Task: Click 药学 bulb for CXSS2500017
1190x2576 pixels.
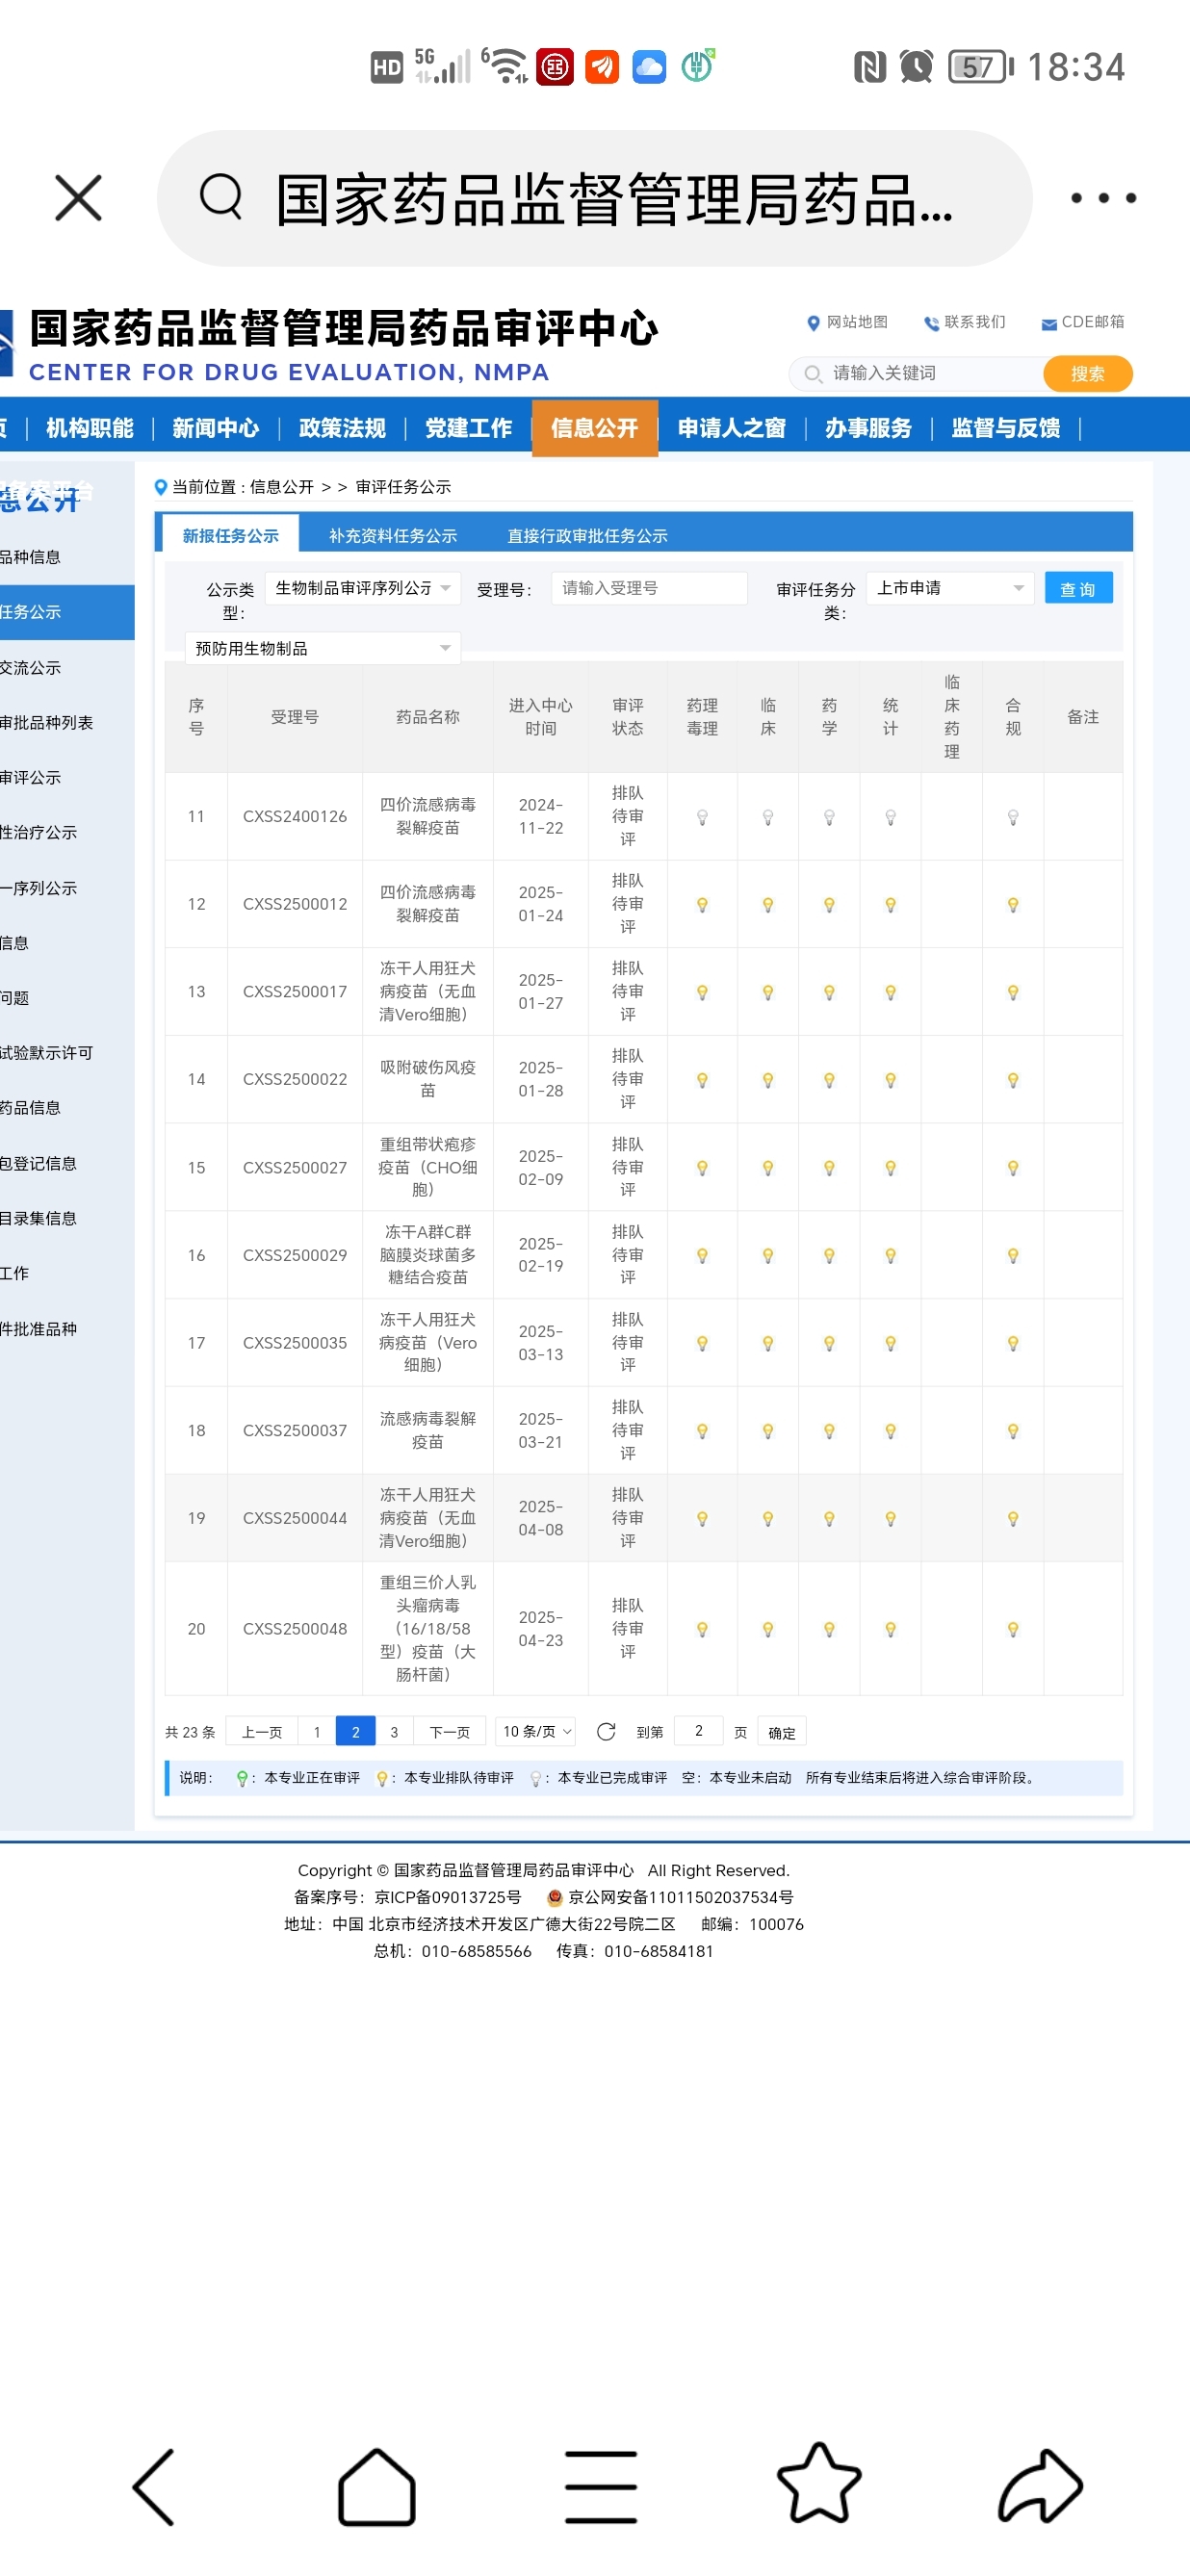Action: click(x=829, y=992)
